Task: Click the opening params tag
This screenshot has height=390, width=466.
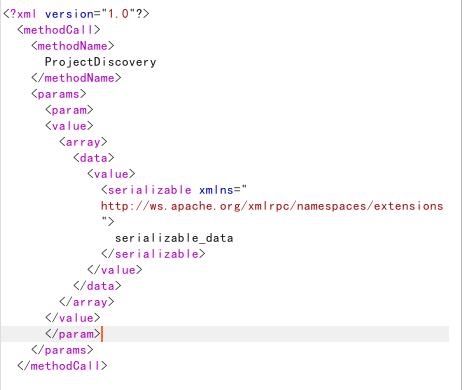Action: click(x=59, y=94)
